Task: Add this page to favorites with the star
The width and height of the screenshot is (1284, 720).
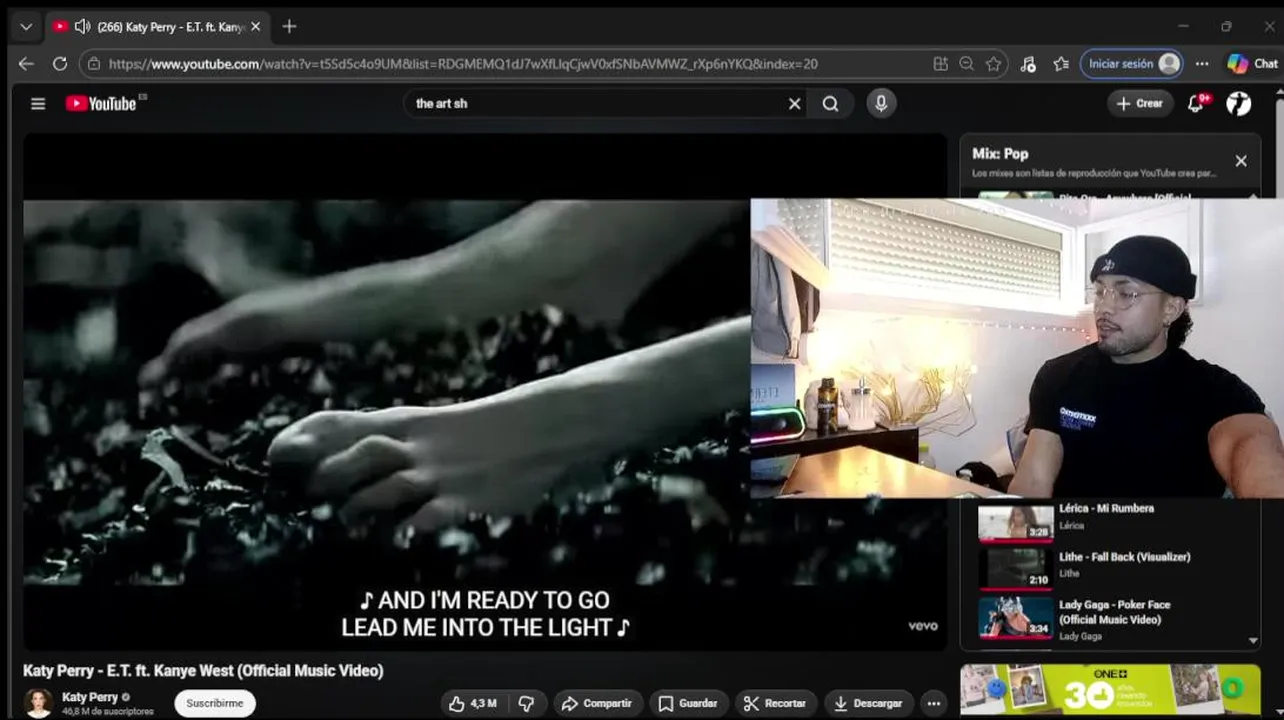Action: pos(993,63)
